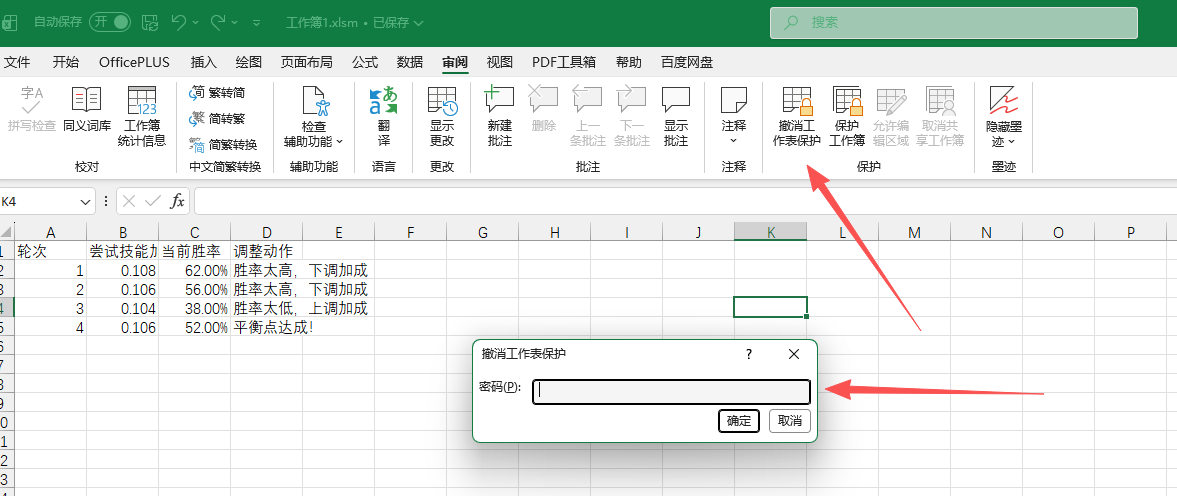This screenshot has width=1177, height=496.
Task: Click the 检查辅助功能 accessibility icon
Action: (x=315, y=101)
